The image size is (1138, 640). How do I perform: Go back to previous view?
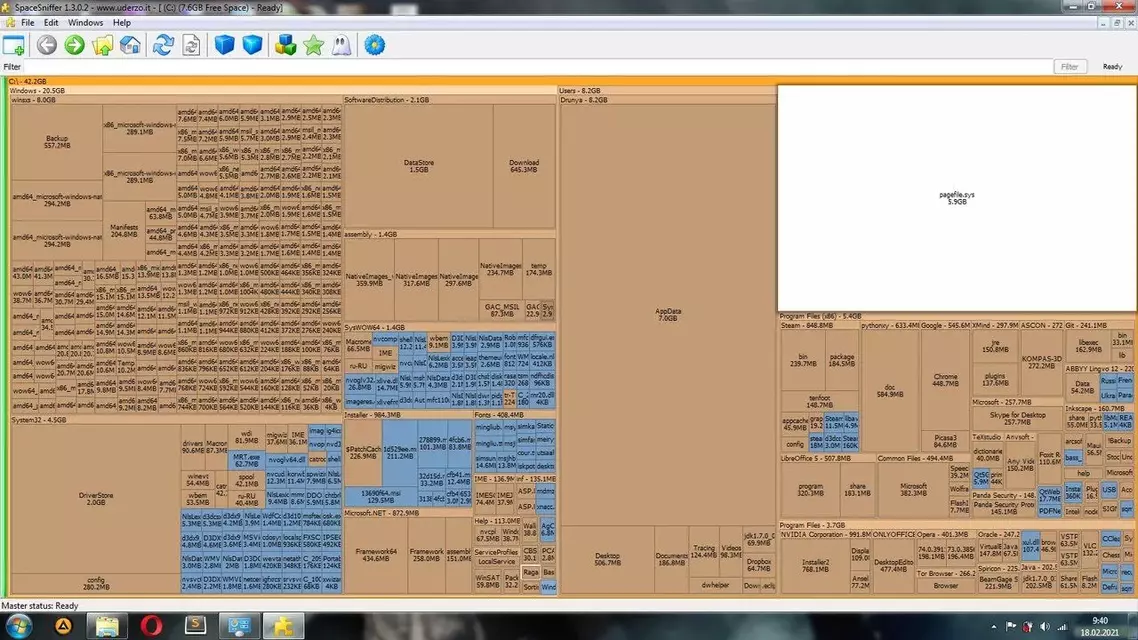[x=46, y=45]
